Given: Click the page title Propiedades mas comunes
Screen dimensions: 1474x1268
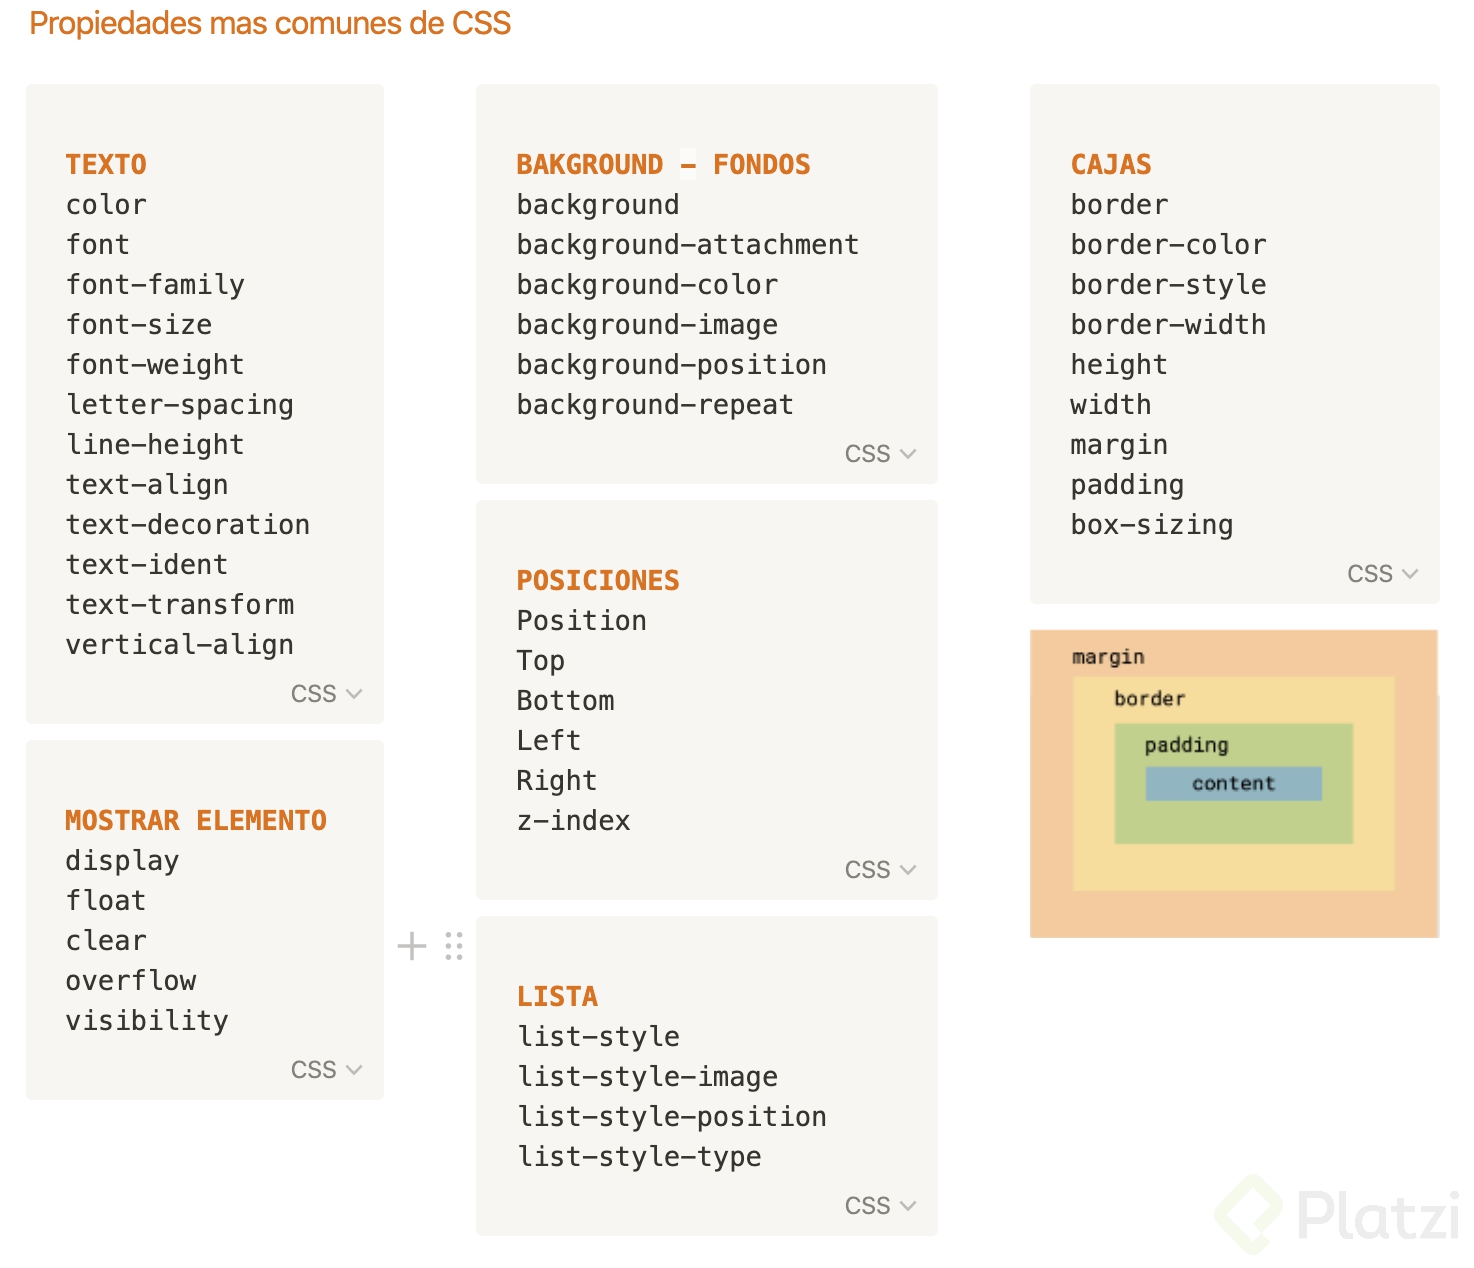Looking at the screenshot, I should (270, 23).
